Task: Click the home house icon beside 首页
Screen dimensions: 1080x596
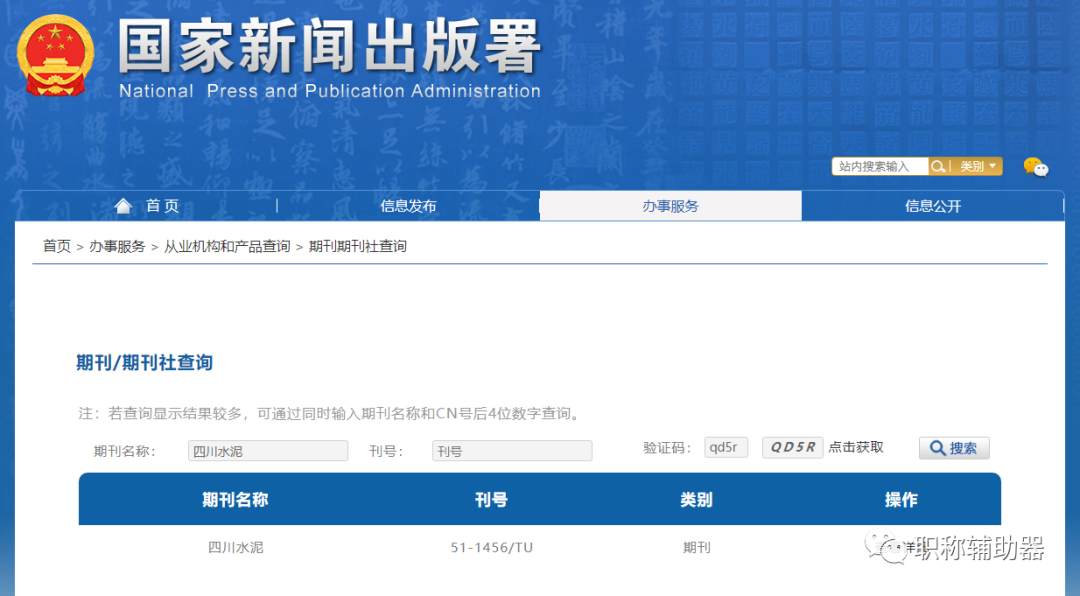Action: (x=126, y=206)
